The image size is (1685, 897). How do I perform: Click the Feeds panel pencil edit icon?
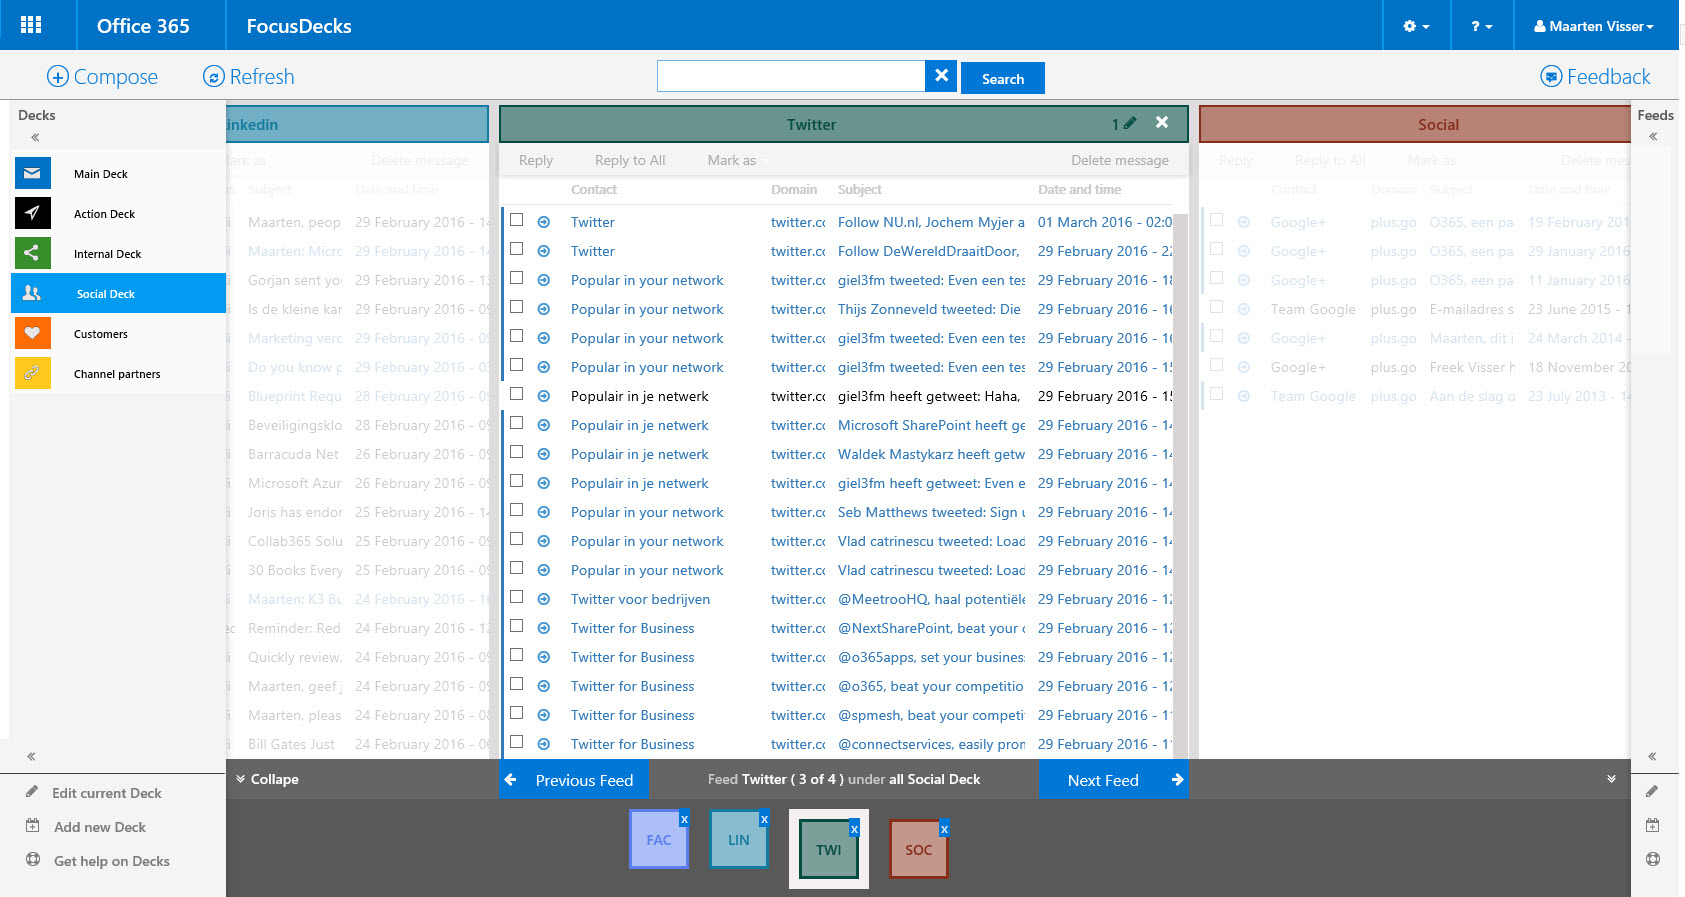point(1652,791)
